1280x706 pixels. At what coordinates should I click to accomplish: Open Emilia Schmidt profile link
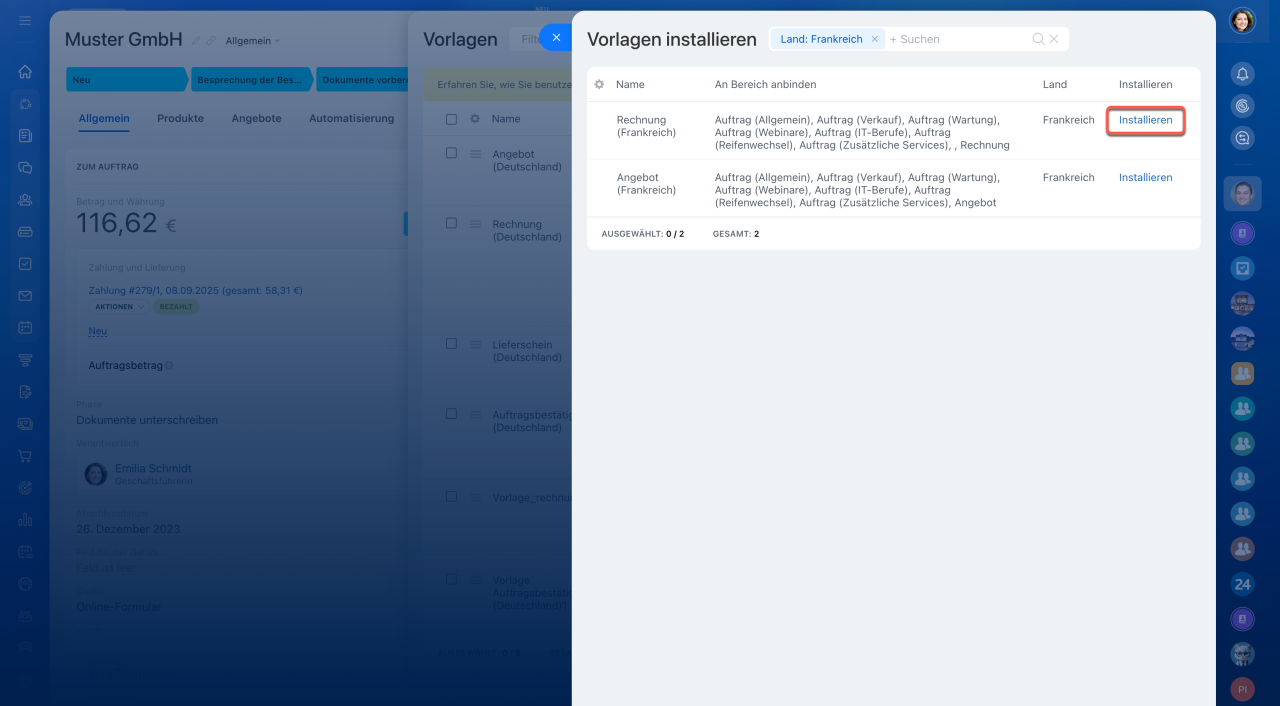click(153, 468)
